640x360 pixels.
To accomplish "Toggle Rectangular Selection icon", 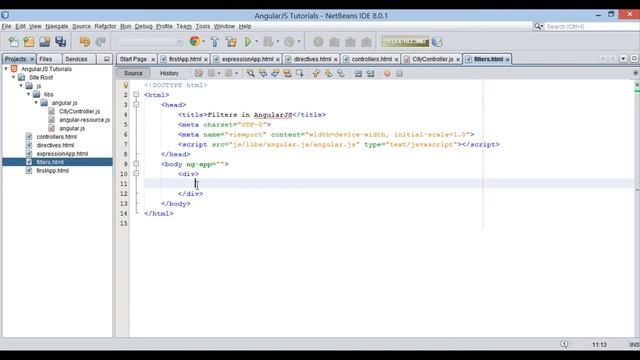I will point(300,73).
